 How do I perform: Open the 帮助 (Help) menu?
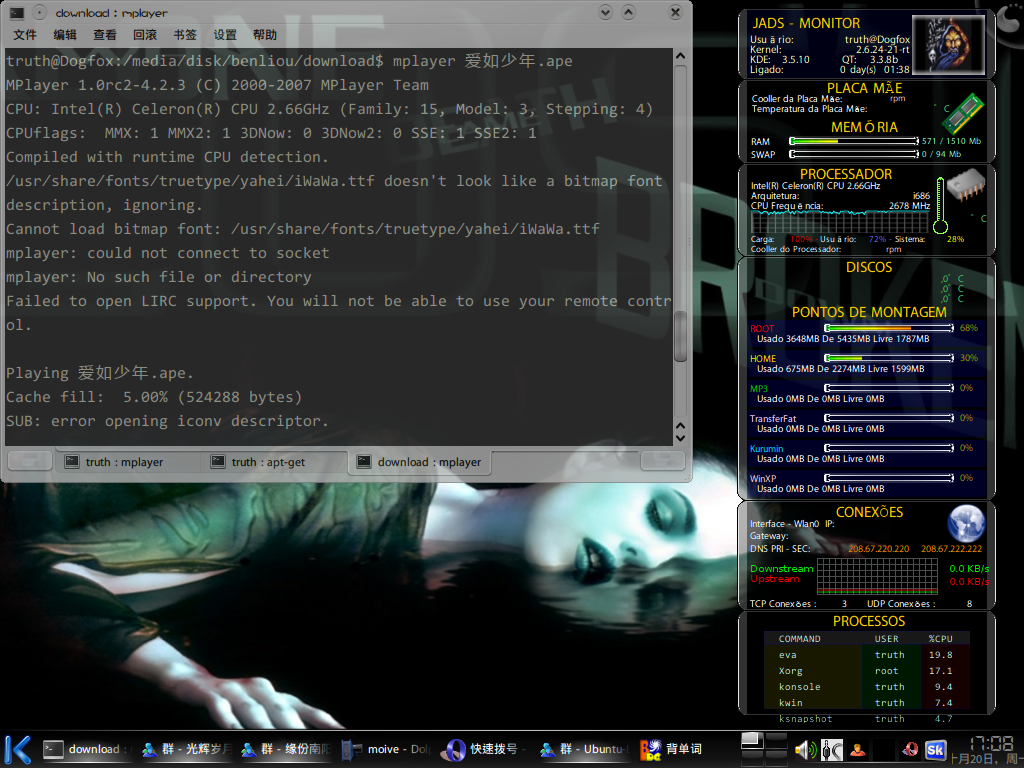click(x=264, y=35)
